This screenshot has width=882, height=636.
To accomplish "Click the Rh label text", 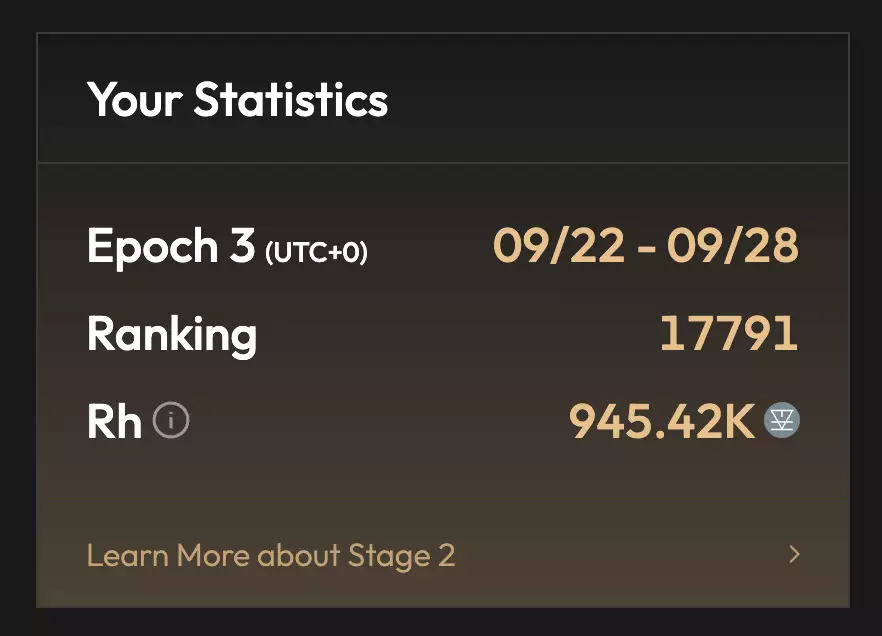I will (114, 422).
